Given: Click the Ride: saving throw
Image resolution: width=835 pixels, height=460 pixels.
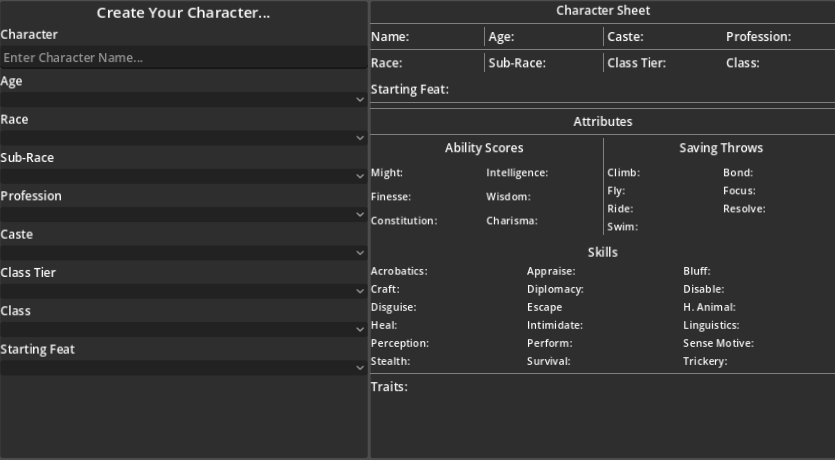Looking at the screenshot, I should point(620,209).
